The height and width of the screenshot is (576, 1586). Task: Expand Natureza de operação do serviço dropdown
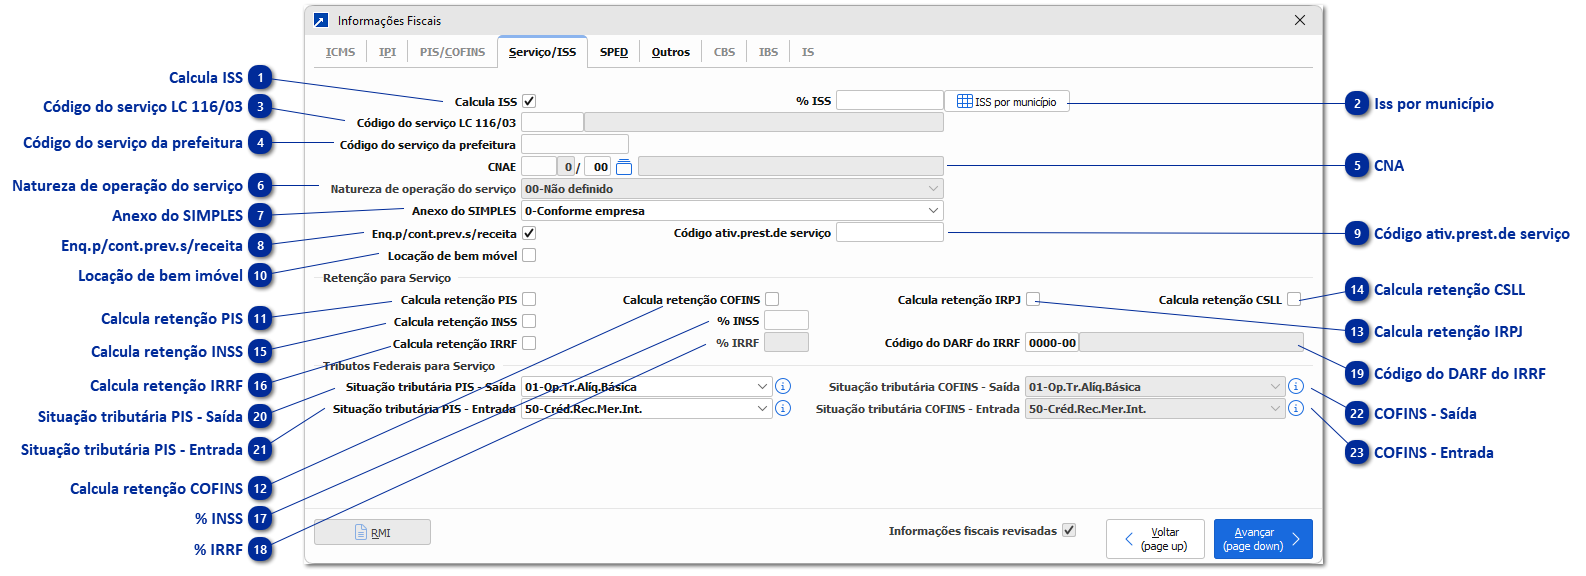pos(933,189)
